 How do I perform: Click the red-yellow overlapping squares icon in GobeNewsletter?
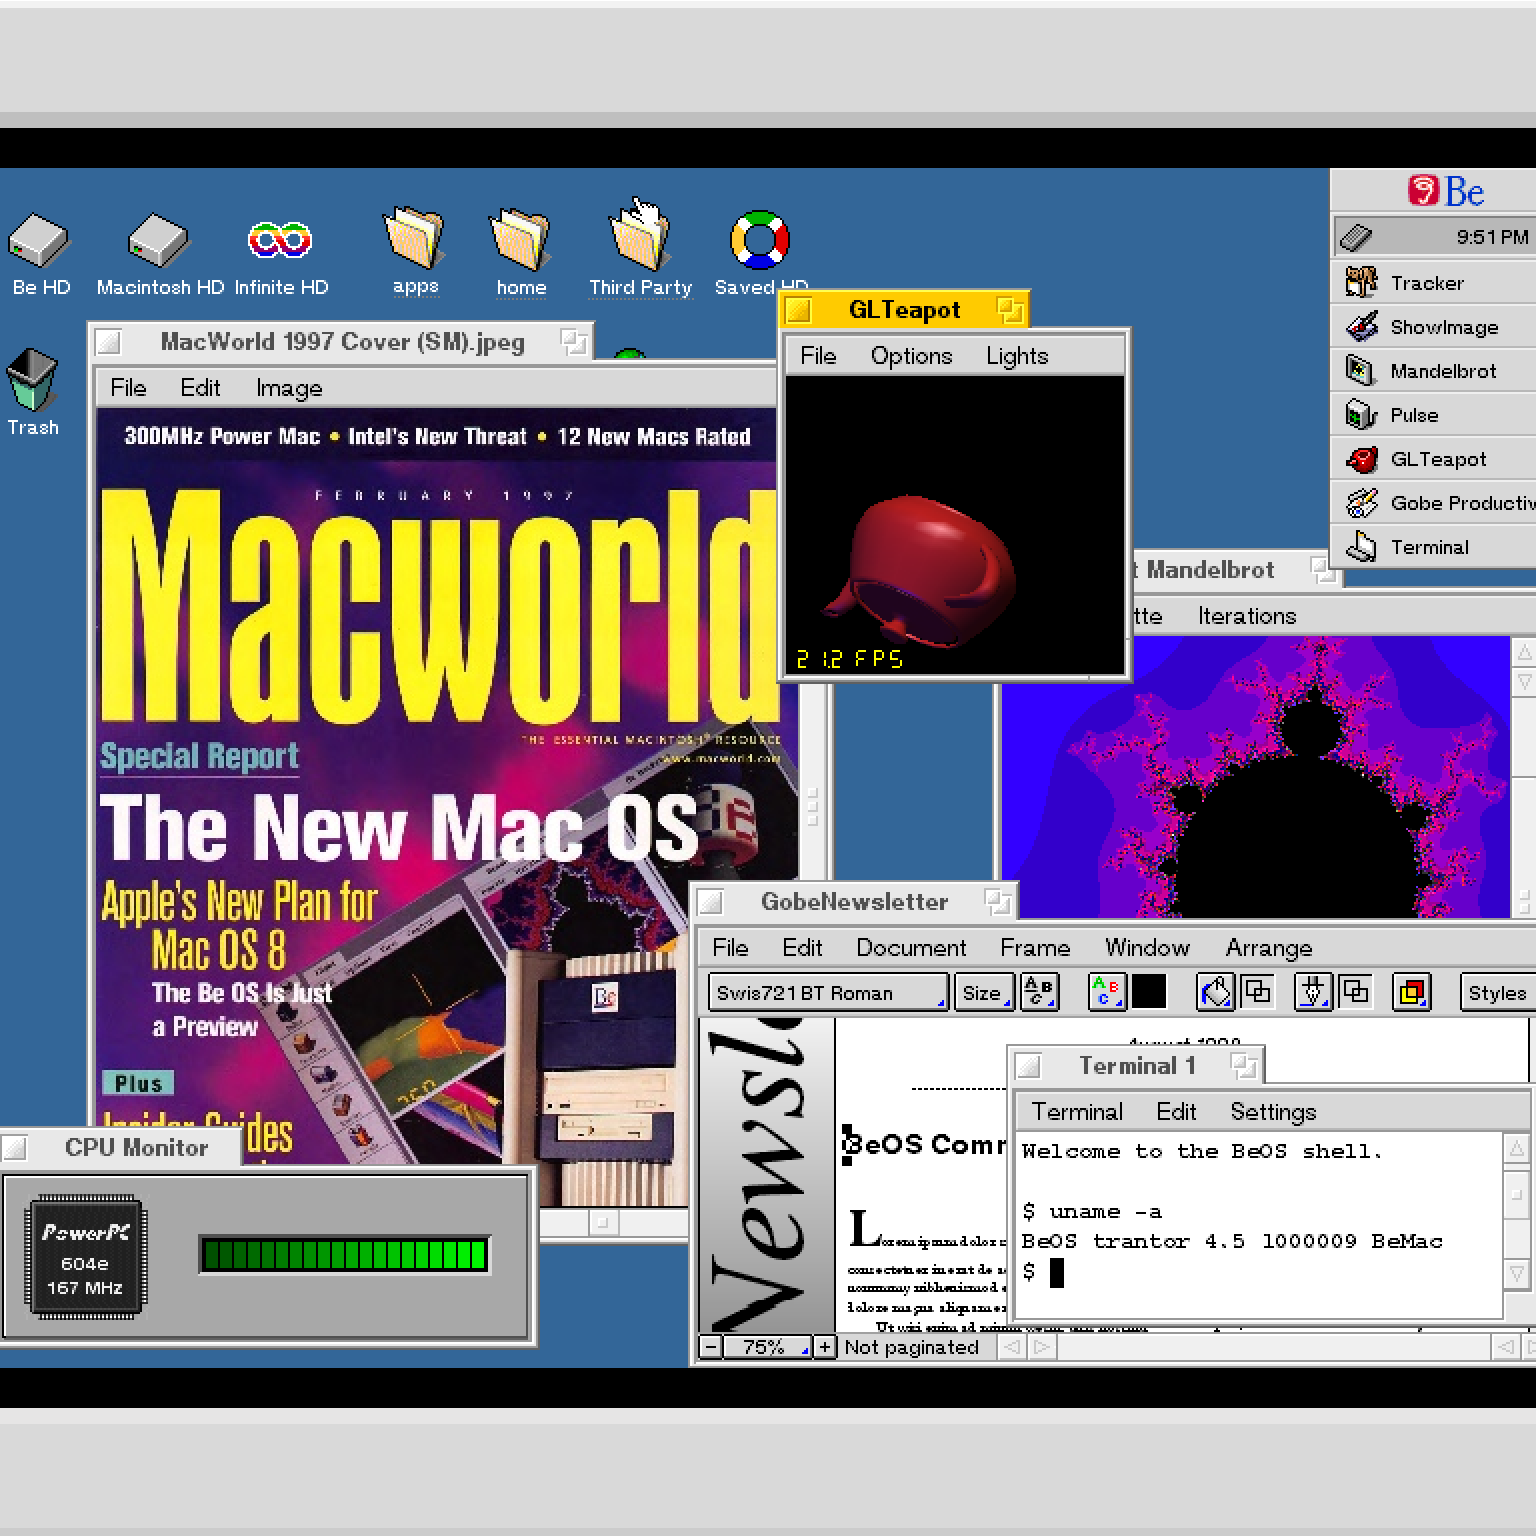[x=1411, y=992]
